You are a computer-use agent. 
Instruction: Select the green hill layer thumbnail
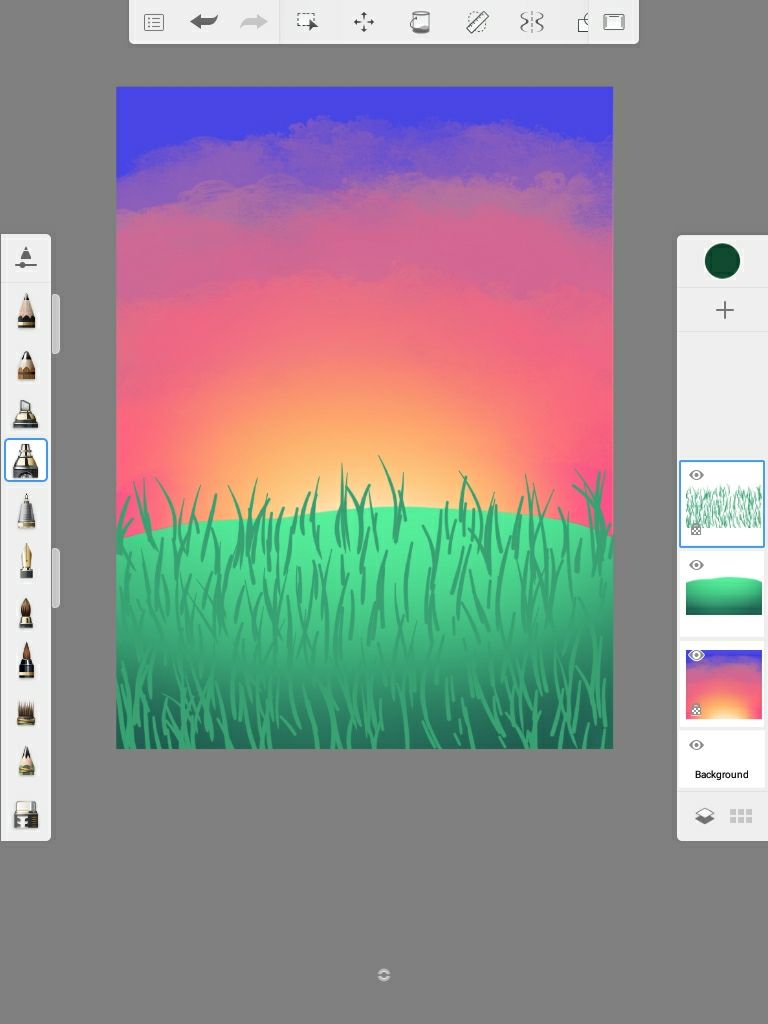pyautogui.click(x=724, y=596)
